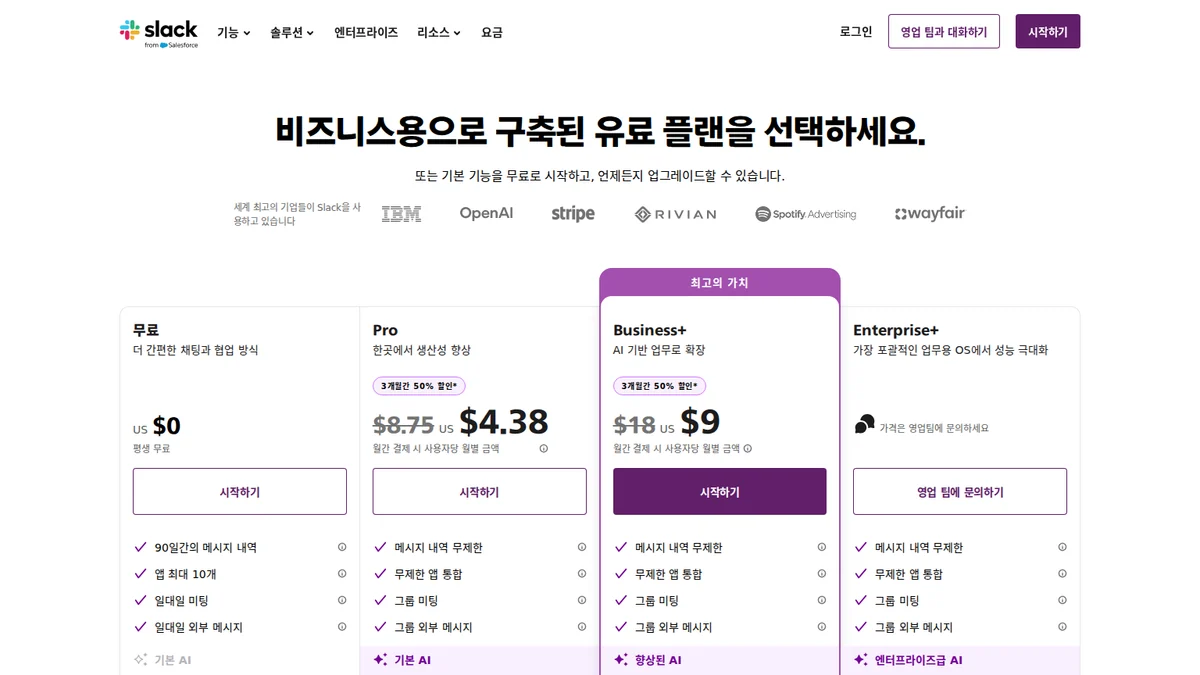Click 기본 AI sparkle icon in 무료 card
This screenshot has height=675, width=1200.
click(140, 660)
